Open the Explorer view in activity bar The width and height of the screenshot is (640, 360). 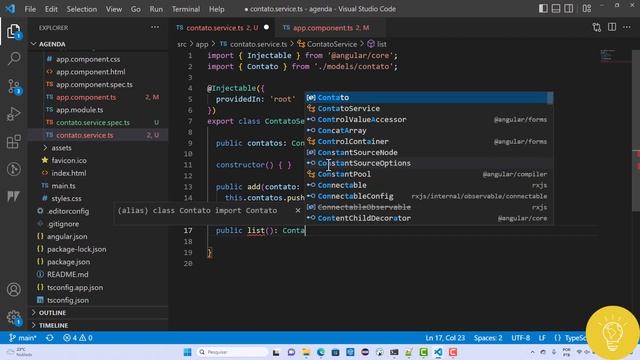13,31
